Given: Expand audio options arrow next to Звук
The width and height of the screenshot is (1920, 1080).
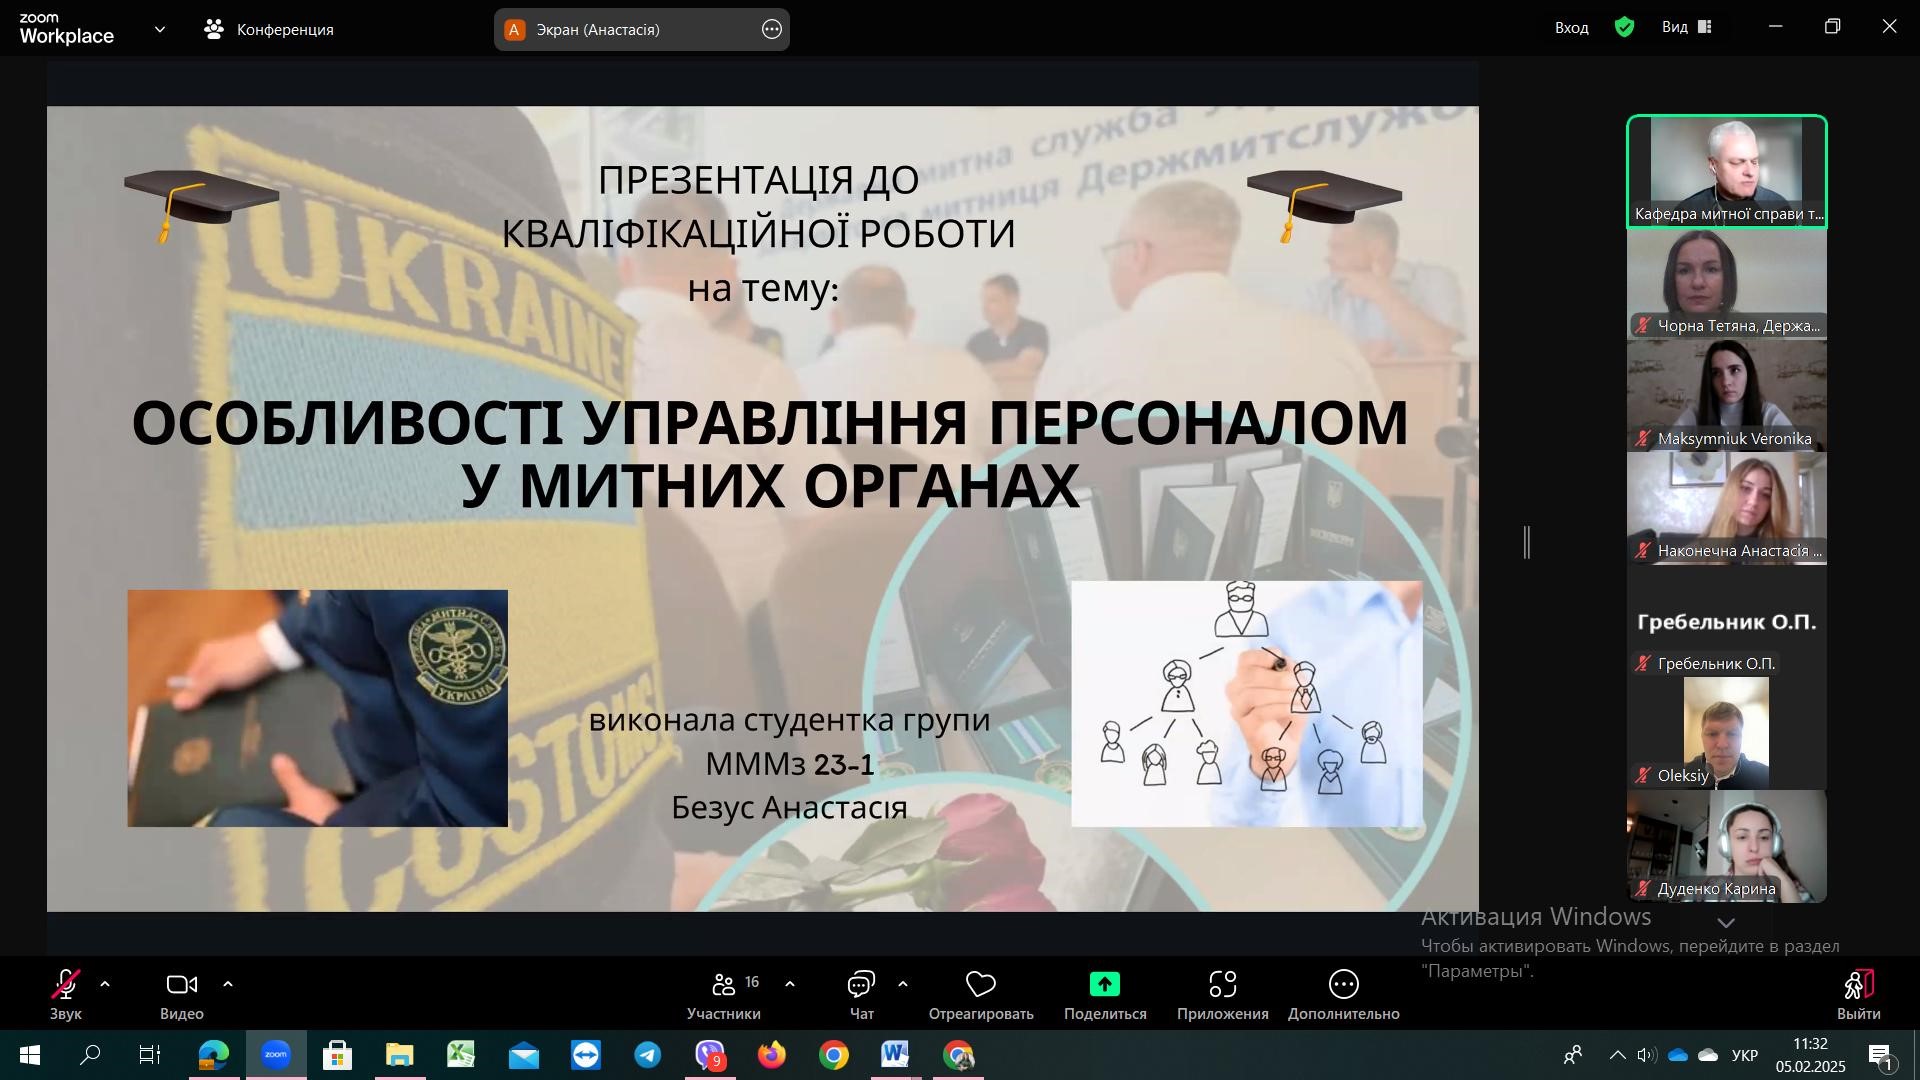Looking at the screenshot, I should click(x=105, y=985).
